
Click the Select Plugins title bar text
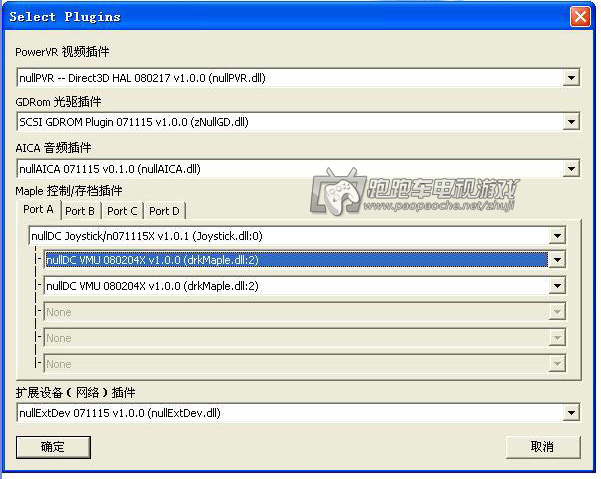click(65, 17)
